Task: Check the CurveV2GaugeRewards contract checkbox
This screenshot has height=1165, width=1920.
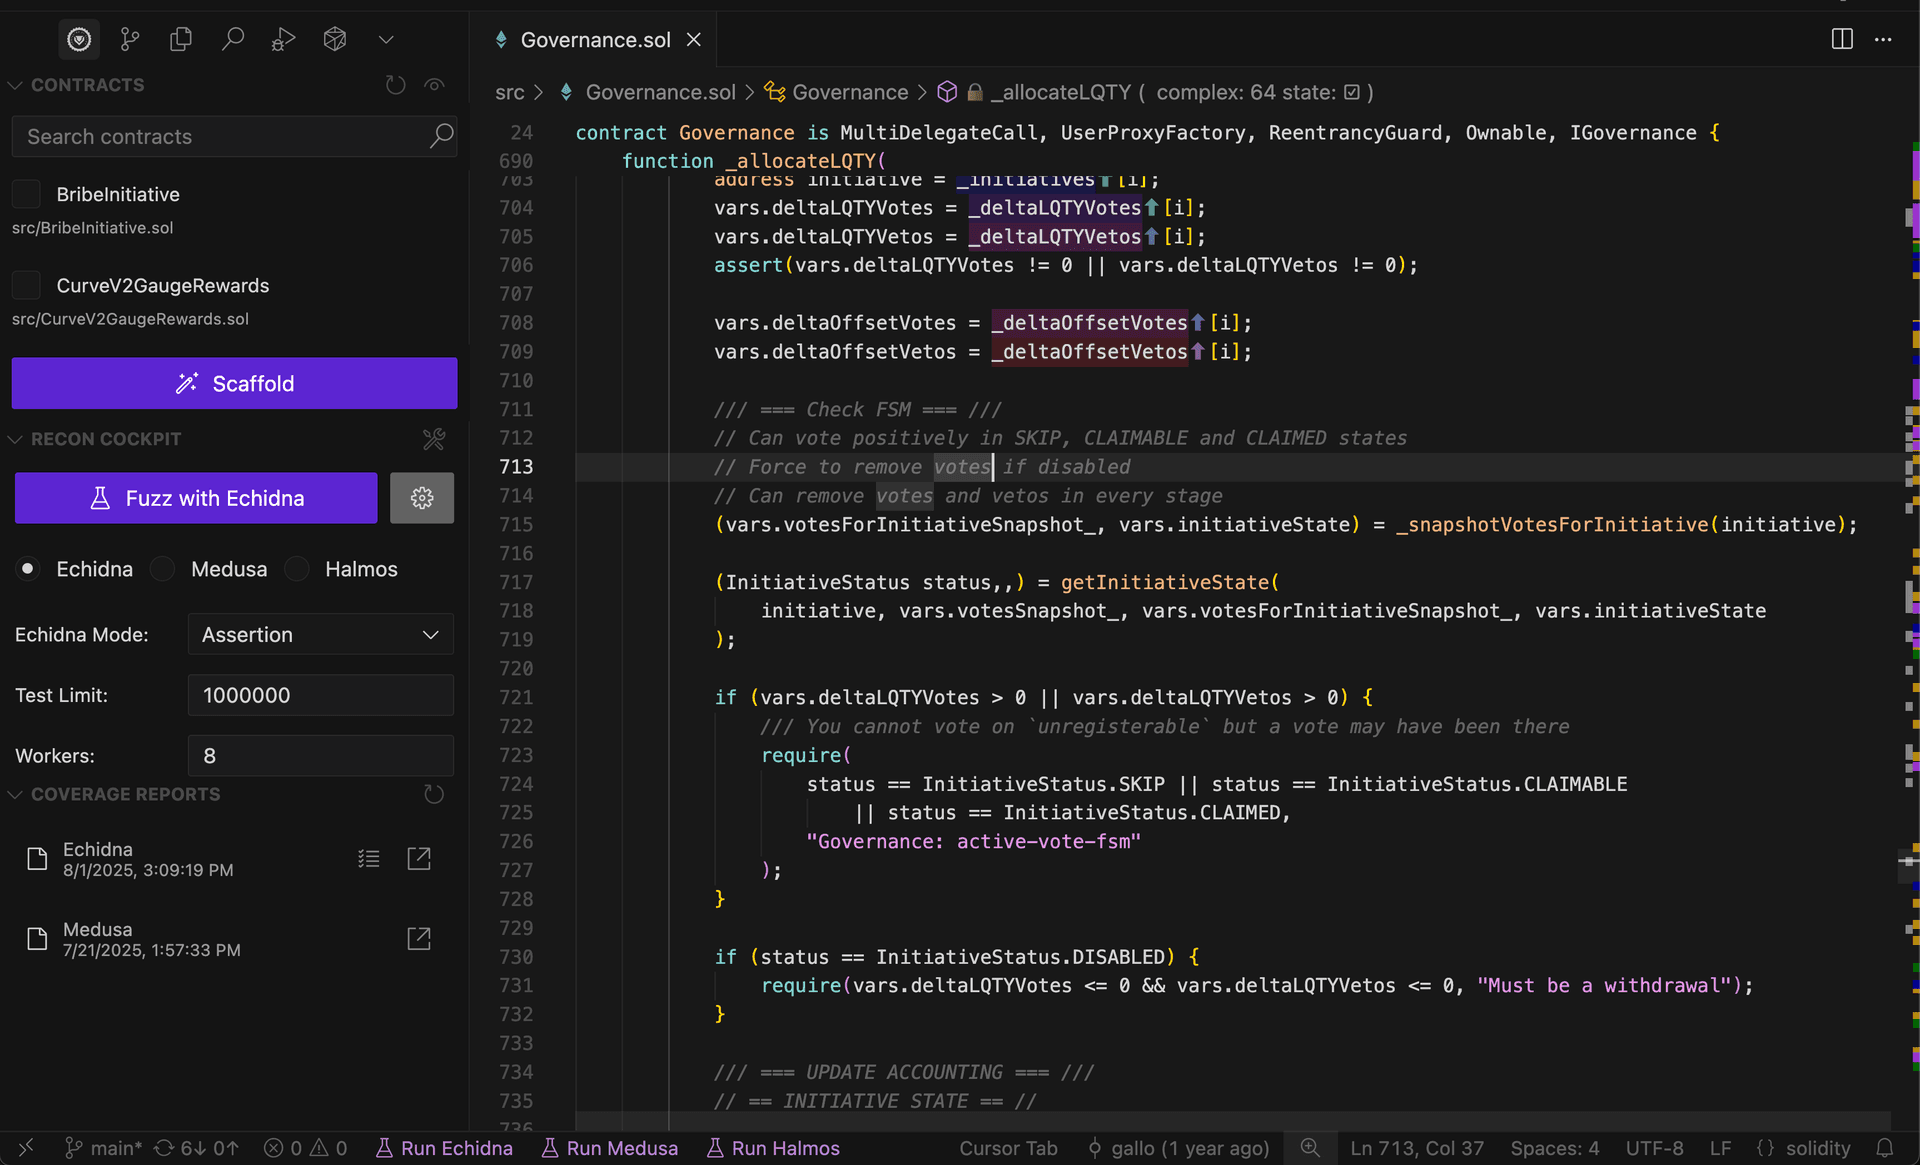Action: 27,285
